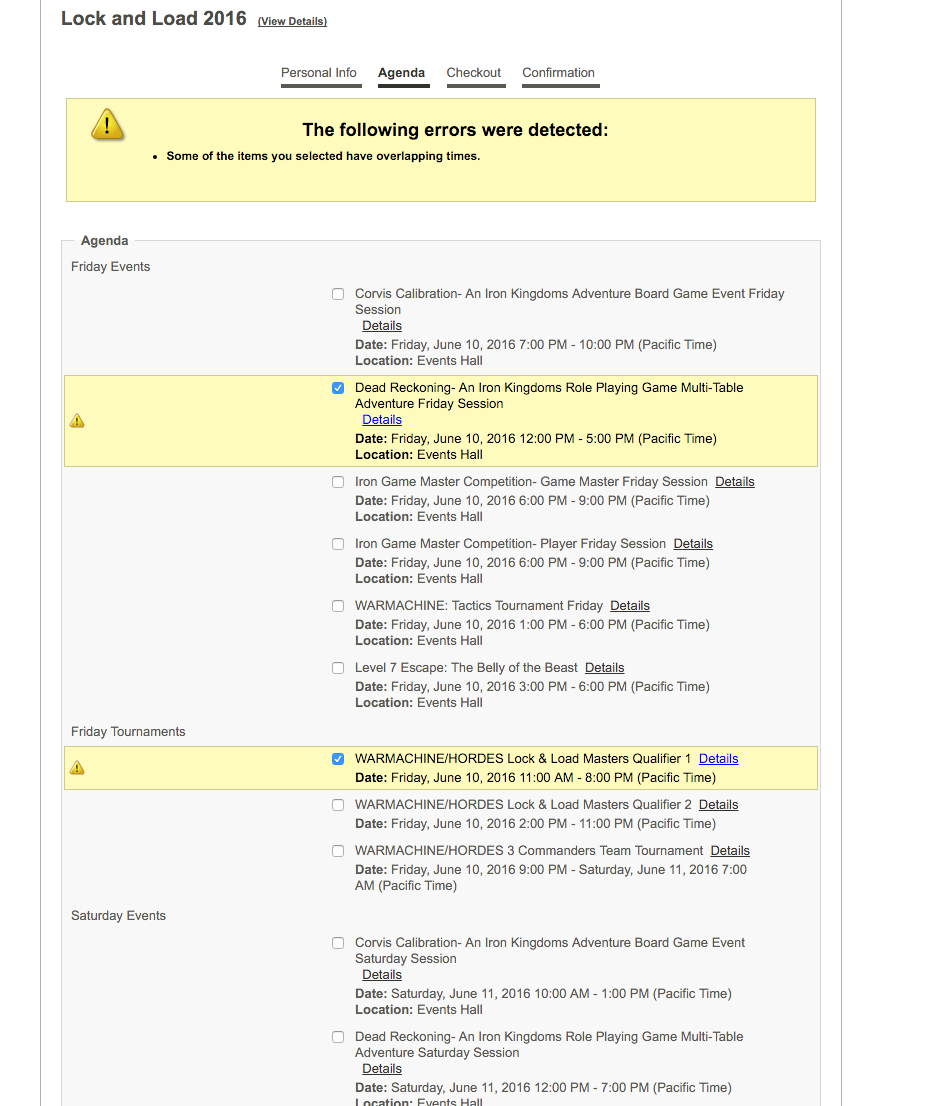
Task: Switch to the Personal Info tab
Action: [319, 73]
